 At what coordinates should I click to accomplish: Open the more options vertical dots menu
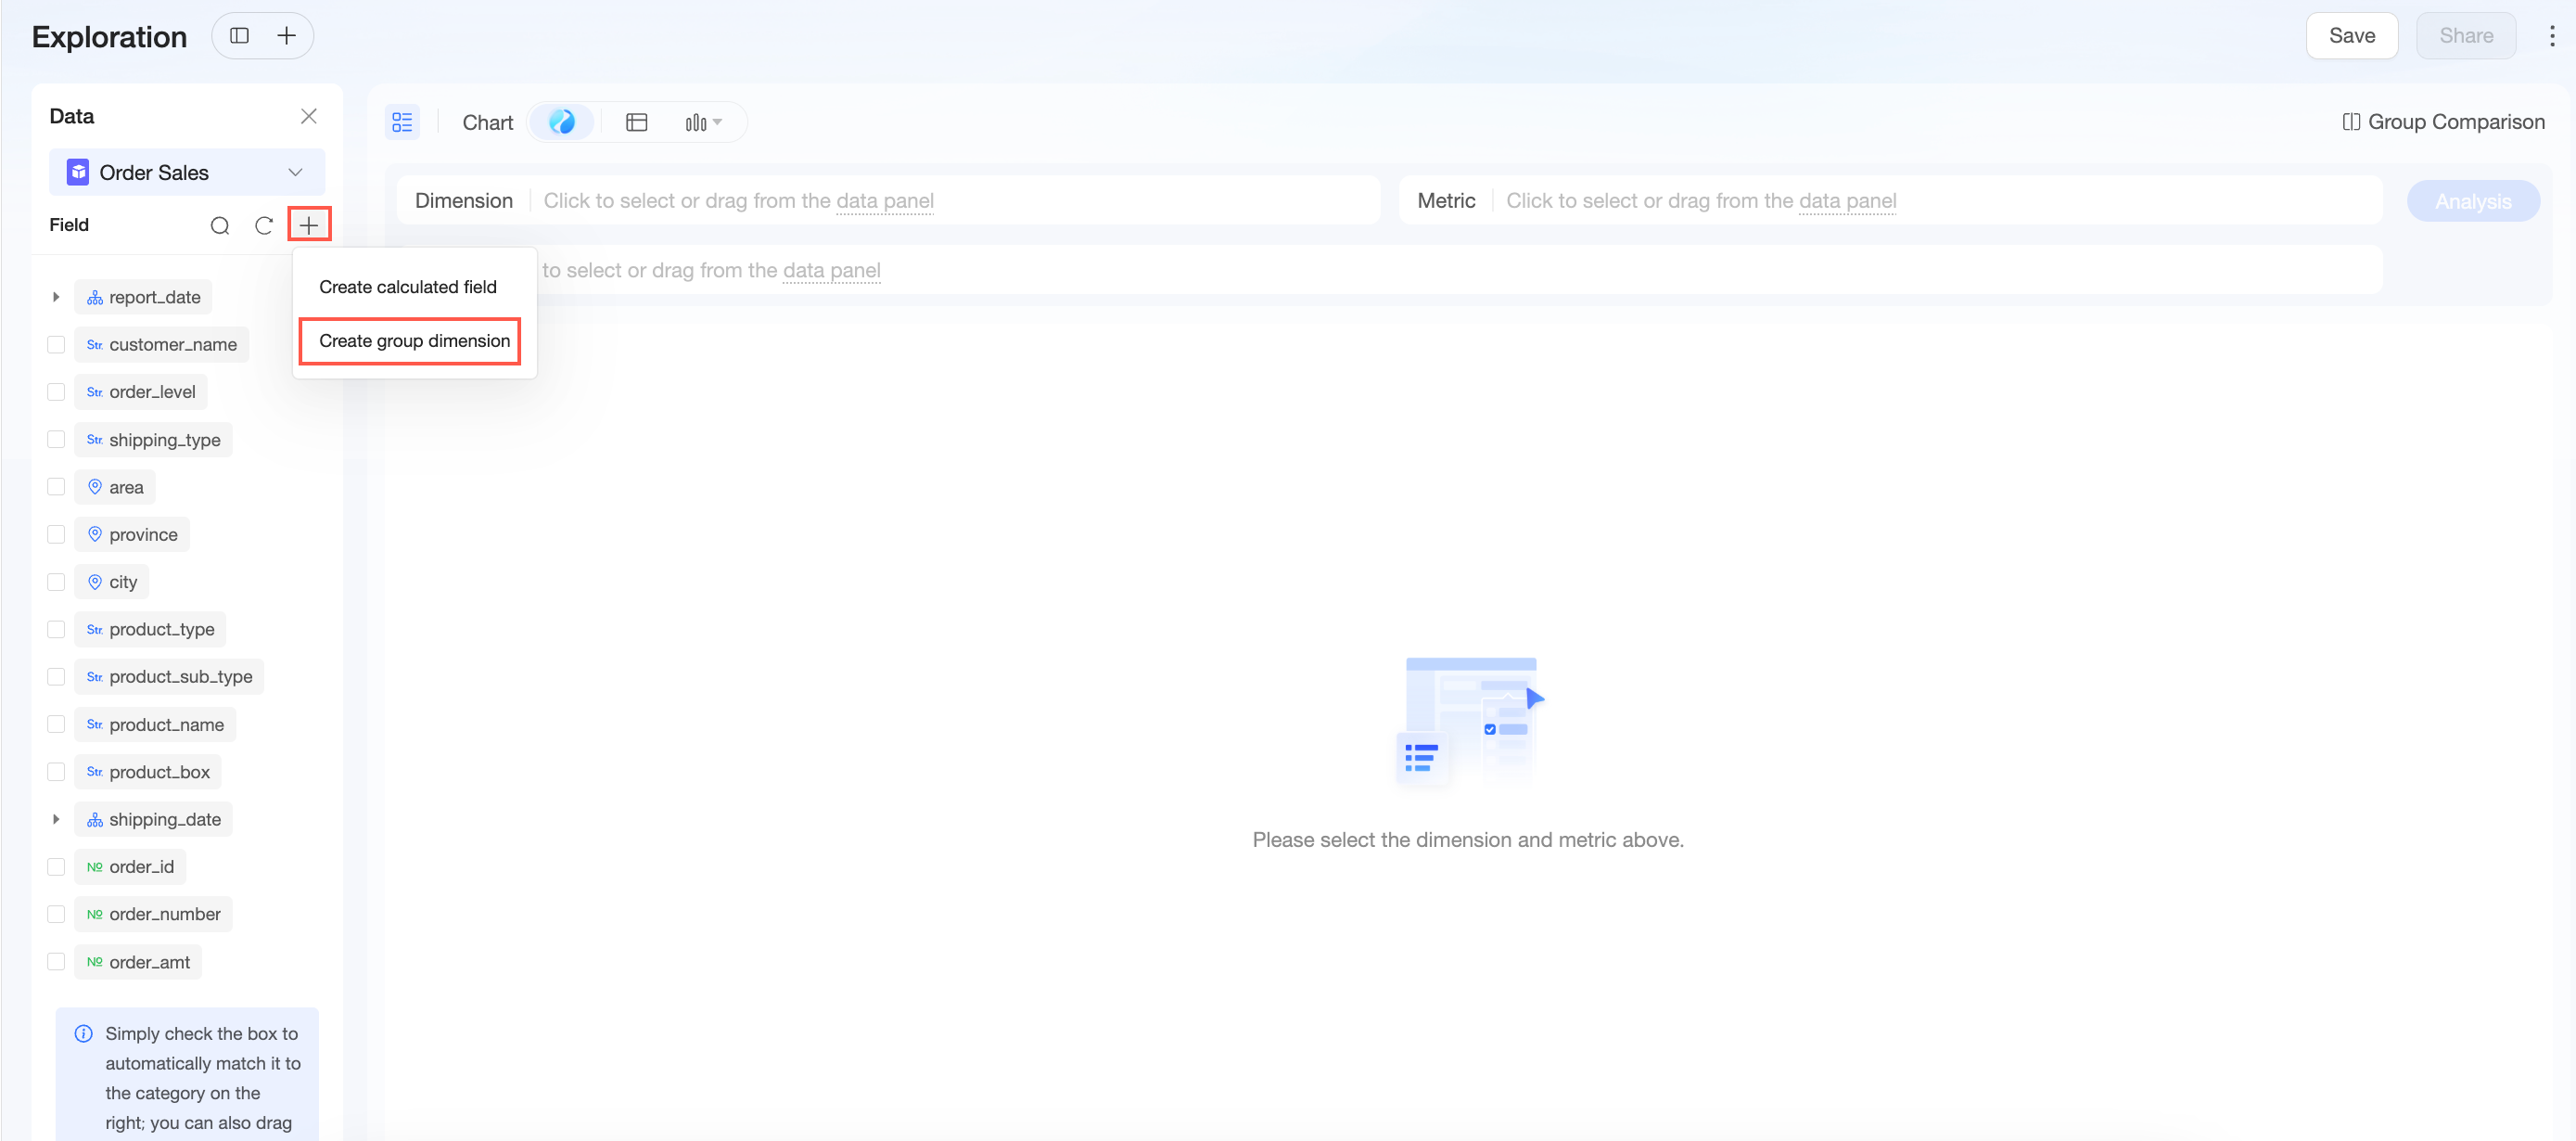(2551, 36)
